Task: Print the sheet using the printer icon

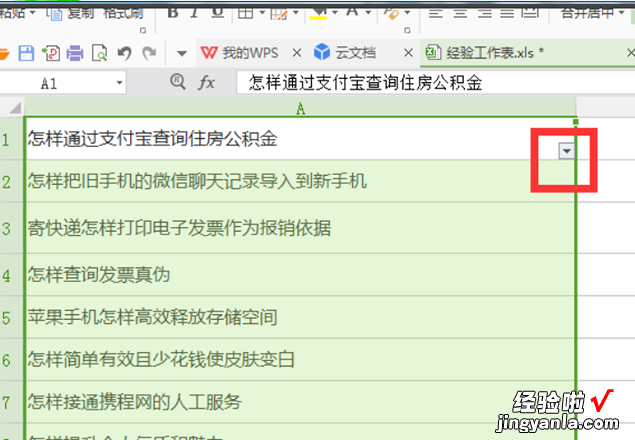Action: point(75,53)
